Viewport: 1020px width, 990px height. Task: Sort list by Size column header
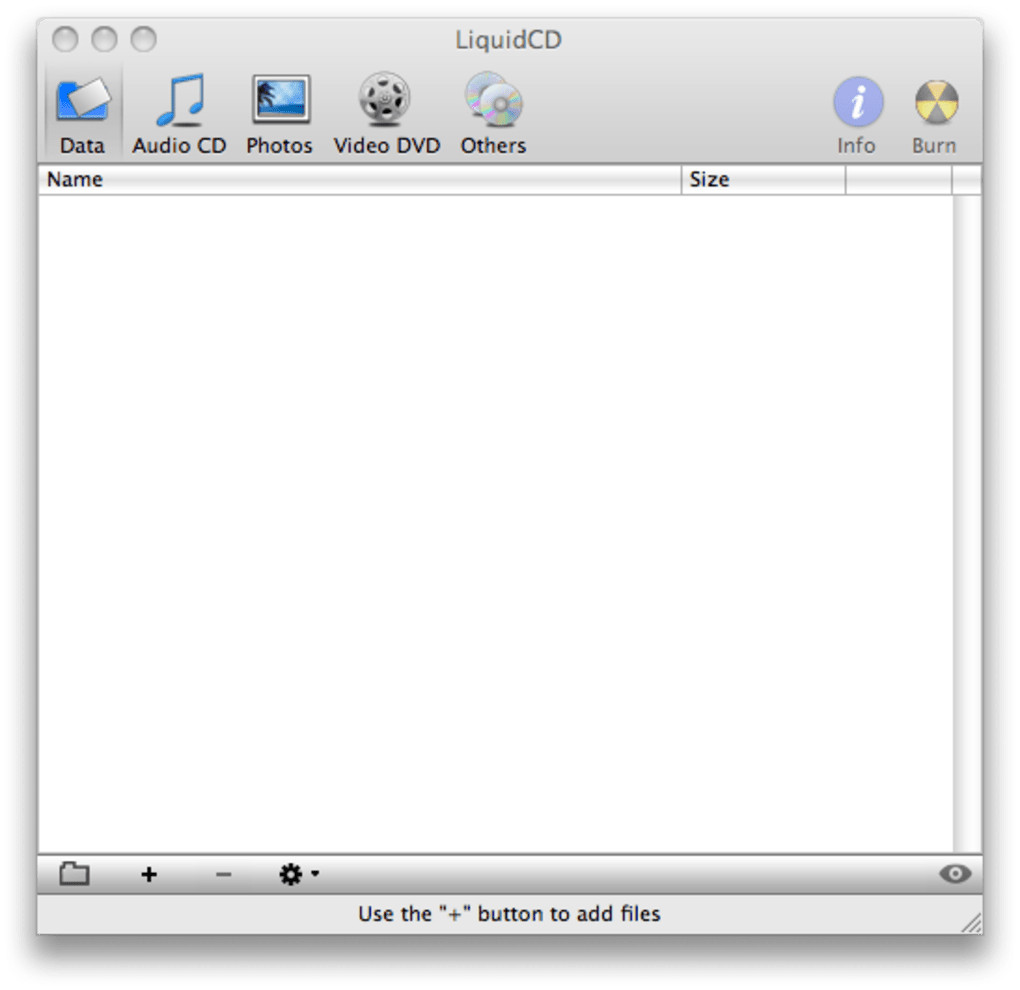[x=764, y=180]
